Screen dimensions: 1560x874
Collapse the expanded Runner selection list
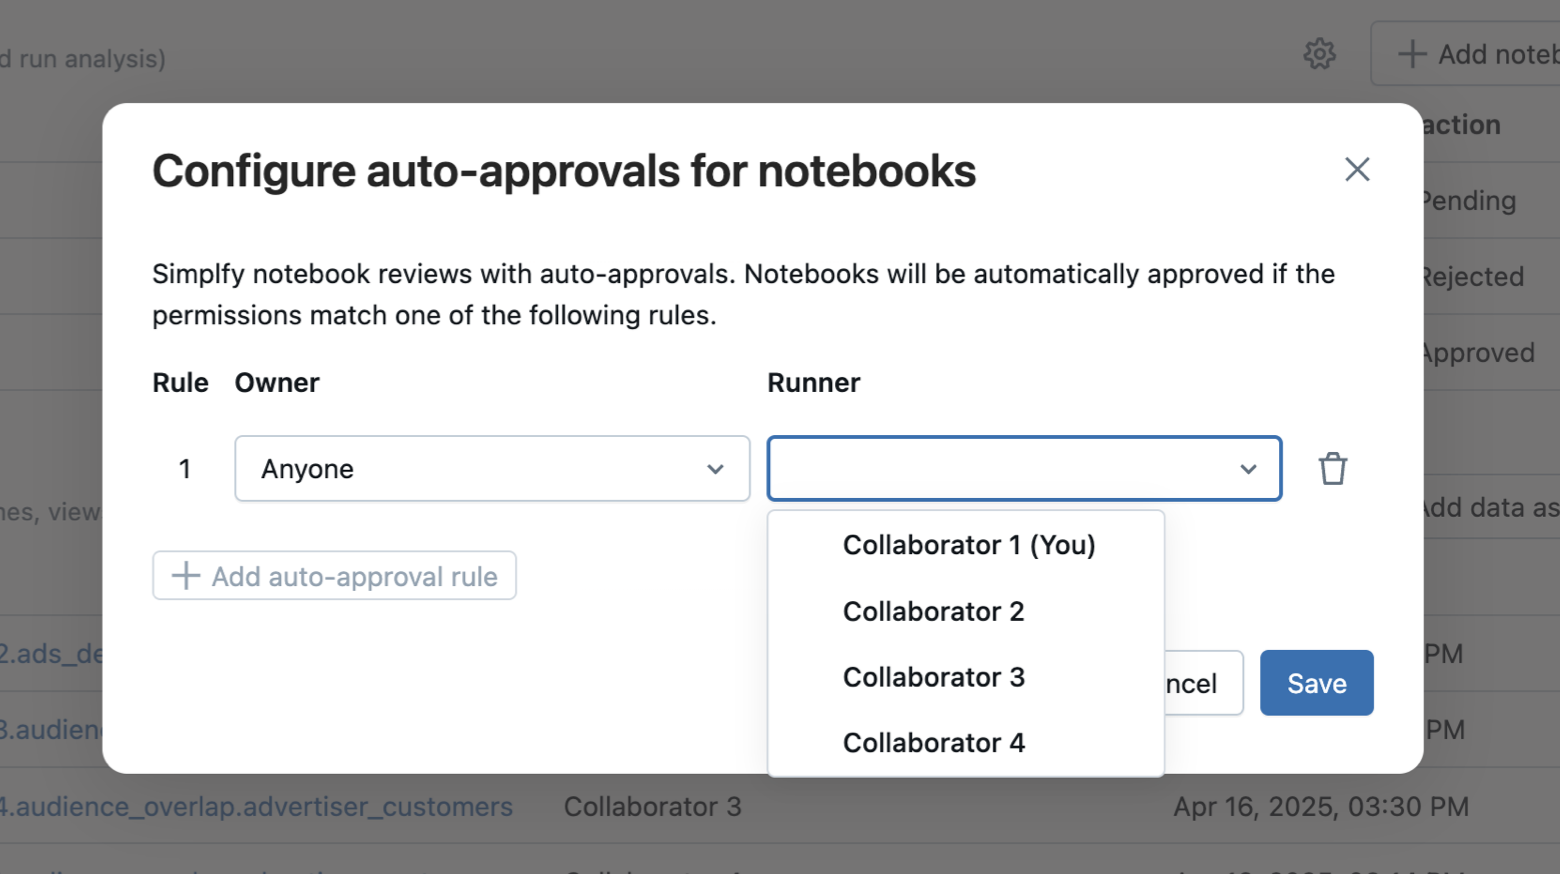coord(1247,468)
